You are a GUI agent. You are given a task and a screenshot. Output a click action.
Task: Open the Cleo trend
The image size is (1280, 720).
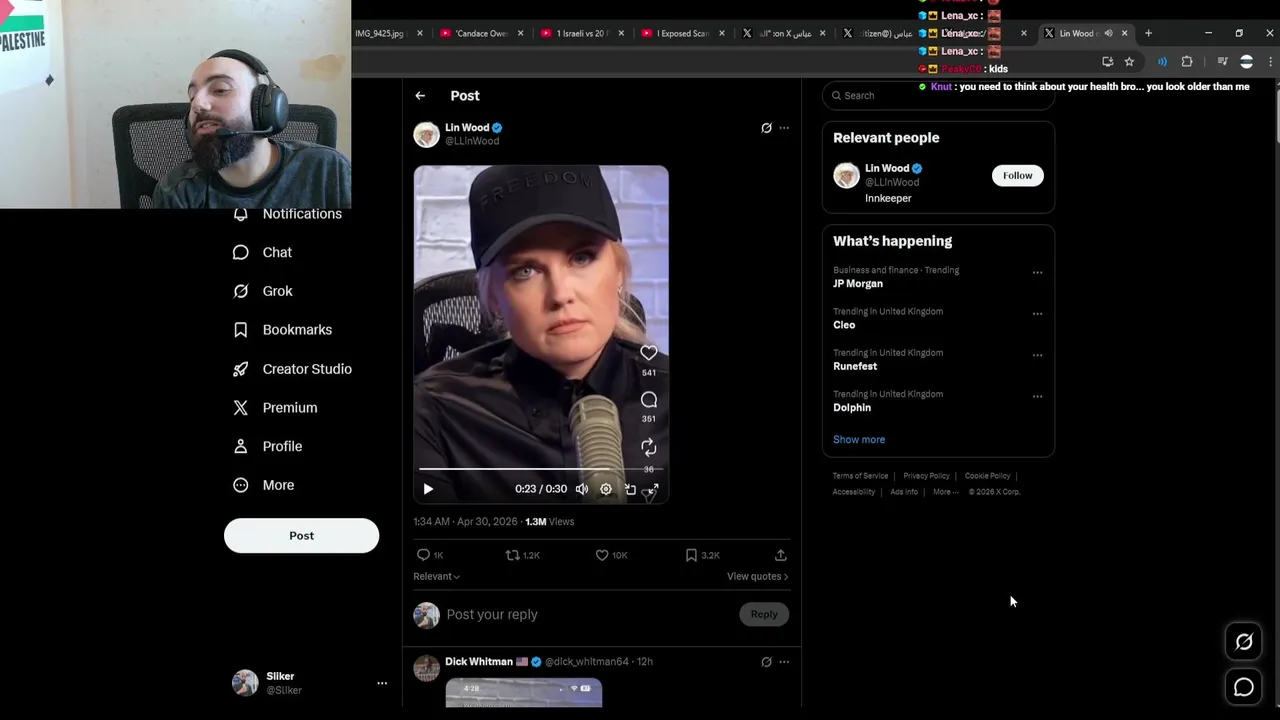pyautogui.click(x=844, y=325)
